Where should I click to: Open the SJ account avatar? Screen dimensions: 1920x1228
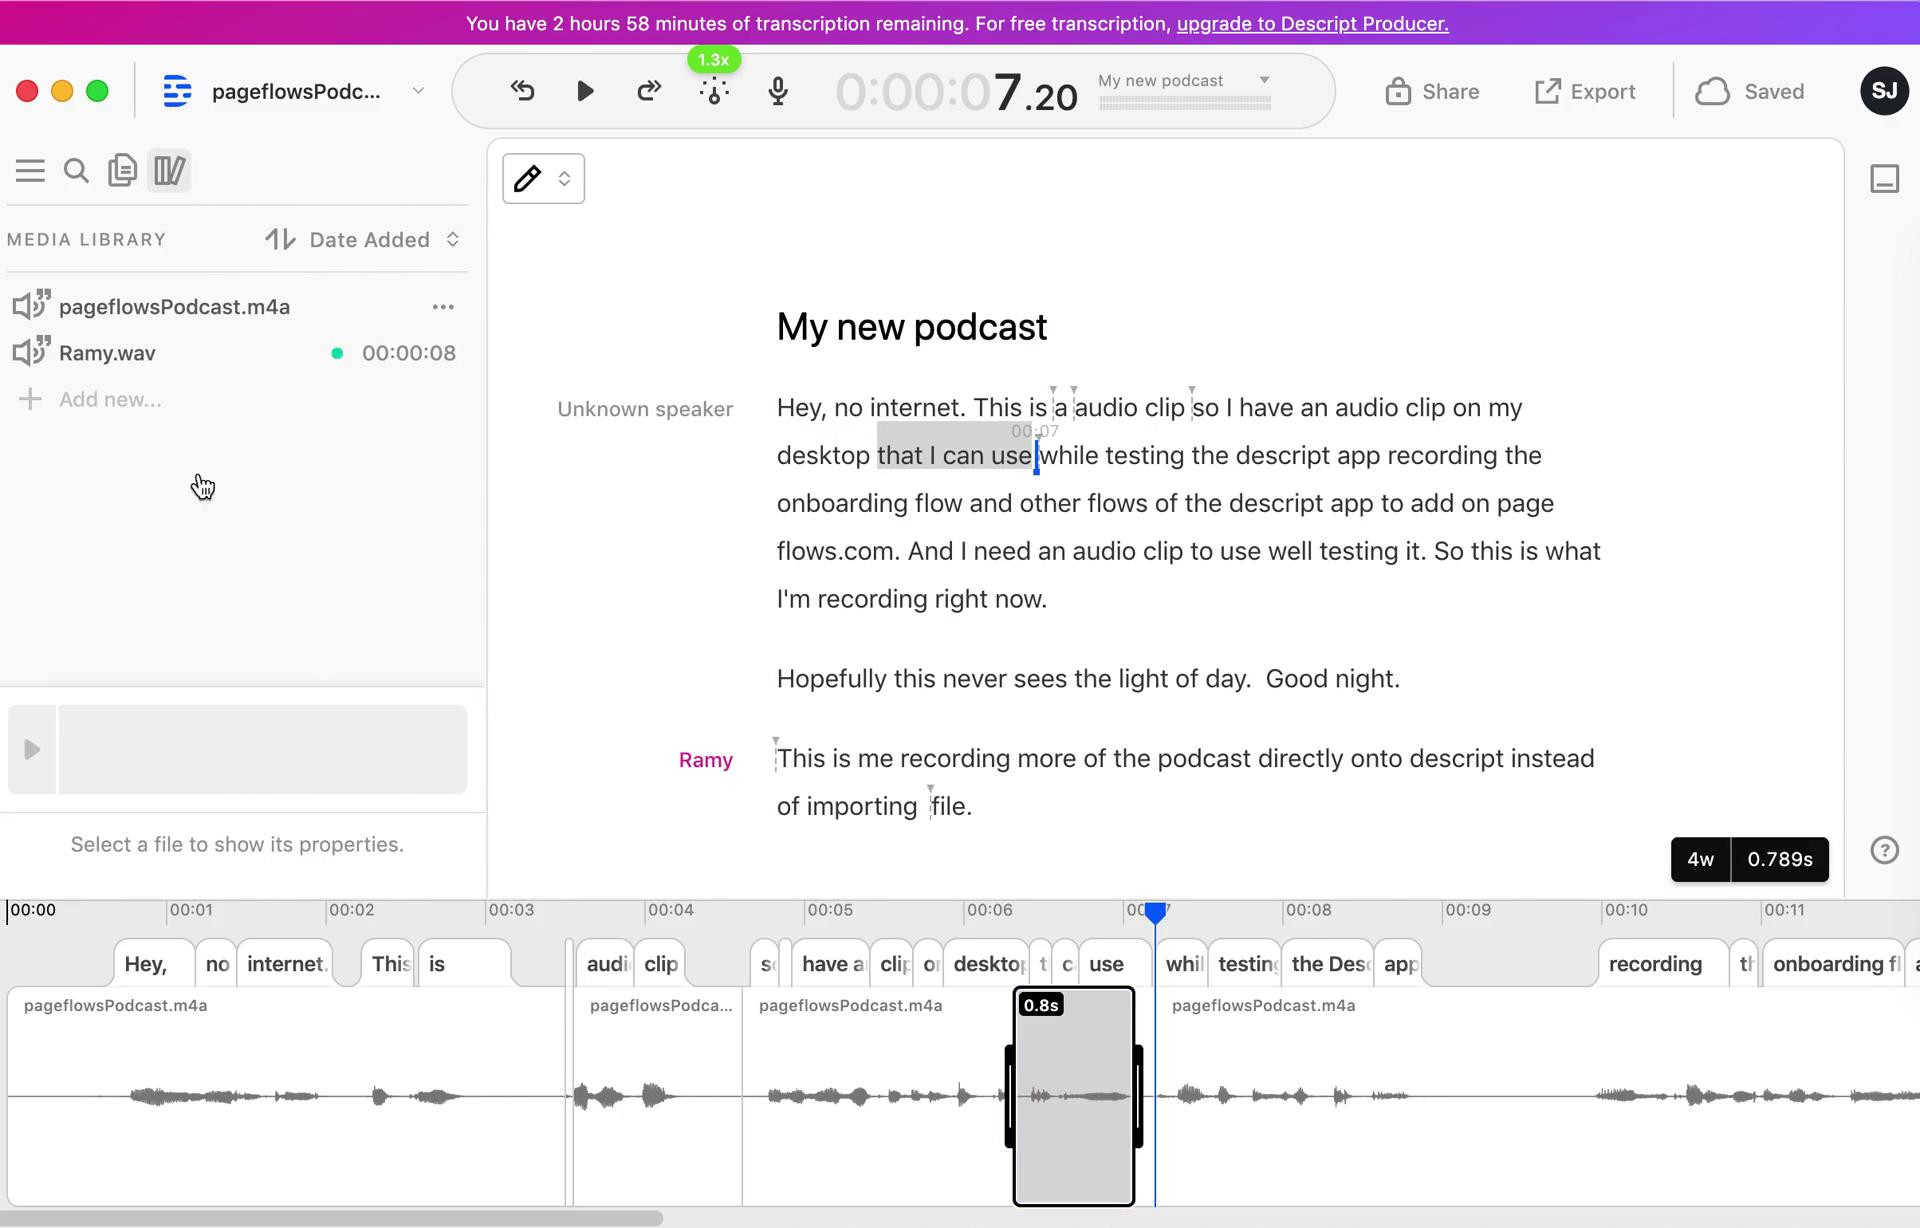(1884, 91)
